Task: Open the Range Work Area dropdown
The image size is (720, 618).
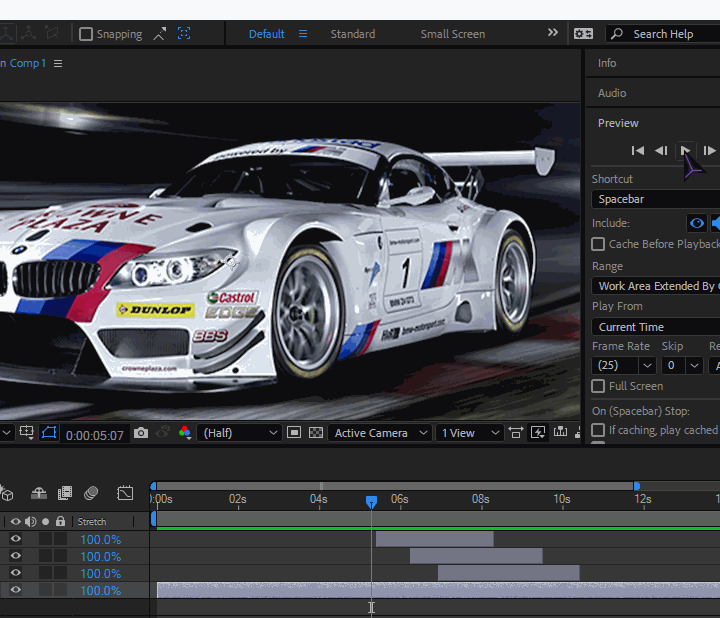Action: 656,286
